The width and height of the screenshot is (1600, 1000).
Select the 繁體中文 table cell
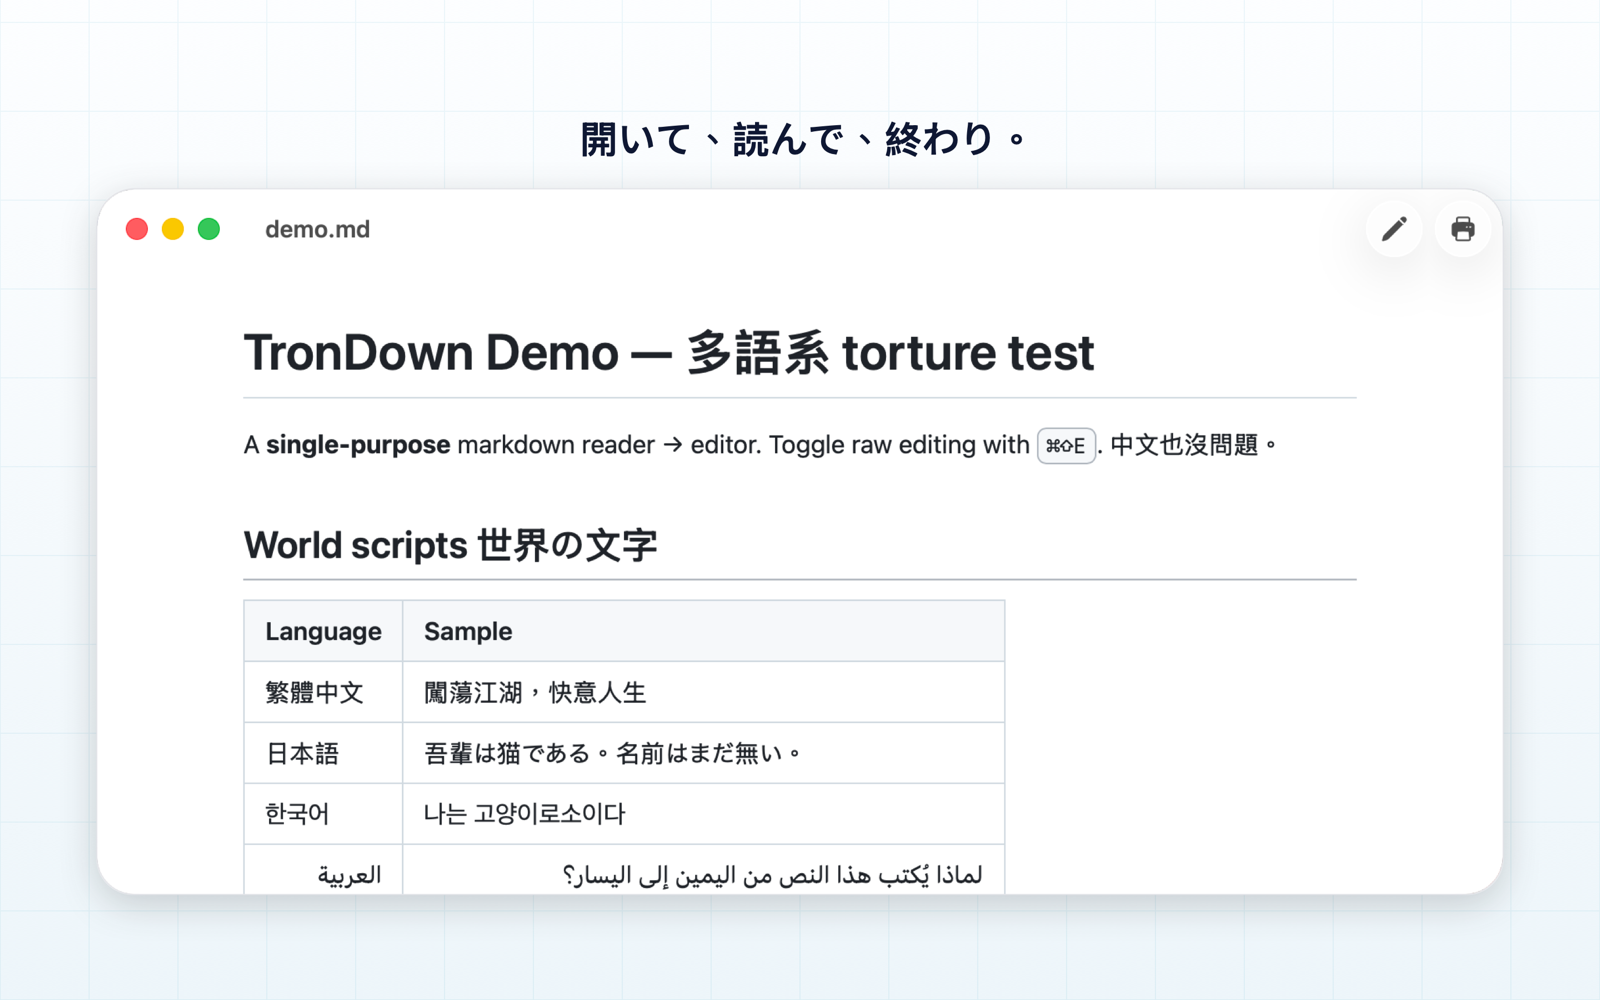tap(323, 692)
